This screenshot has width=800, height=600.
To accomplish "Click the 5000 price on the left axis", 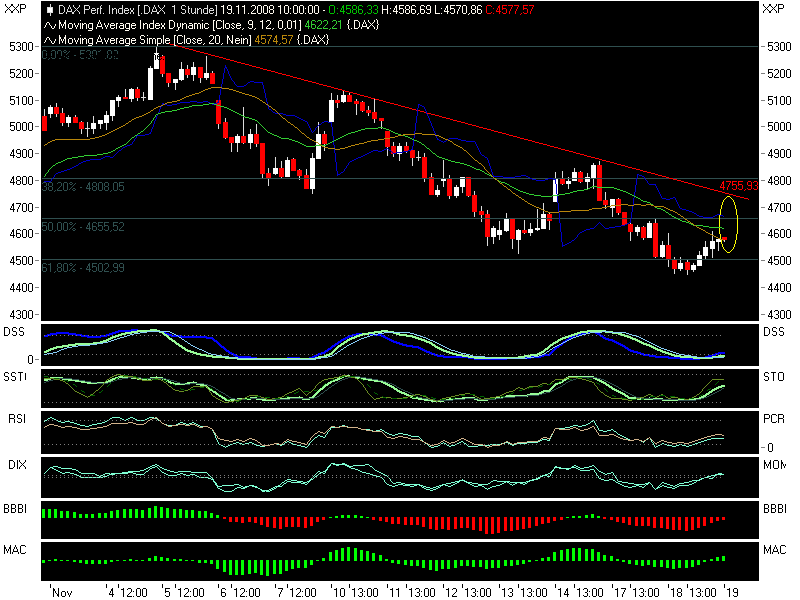I will (x=21, y=127).
